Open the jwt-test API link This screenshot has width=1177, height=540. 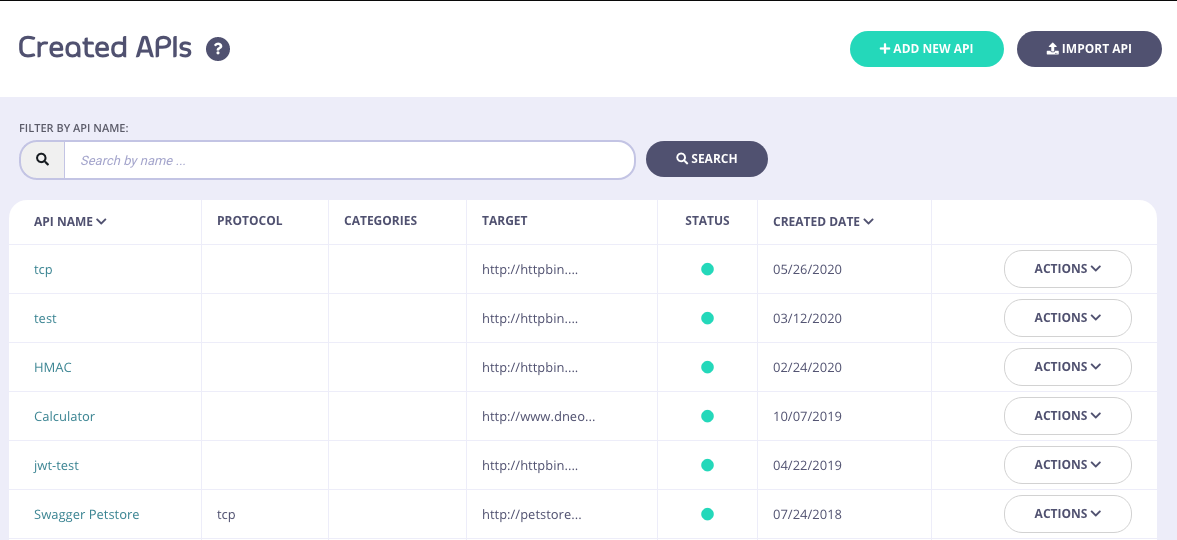click(58, 466)
